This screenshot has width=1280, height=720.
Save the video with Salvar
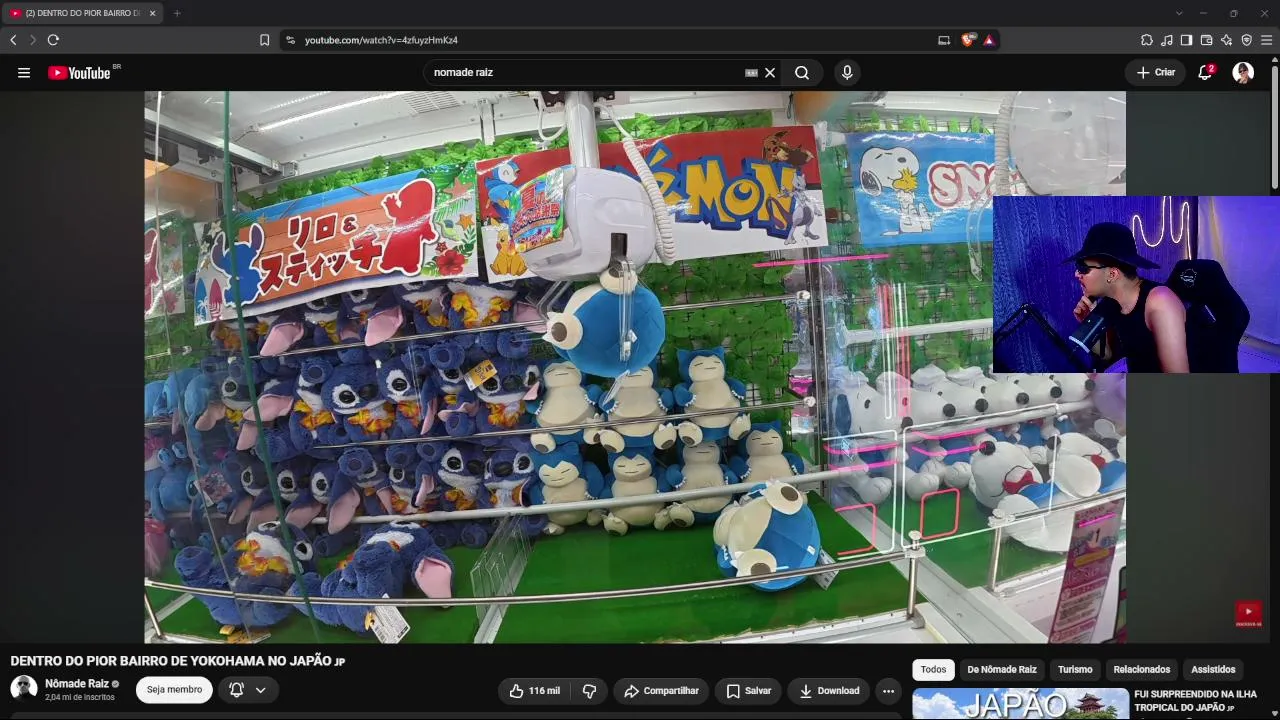click(749, 690)
